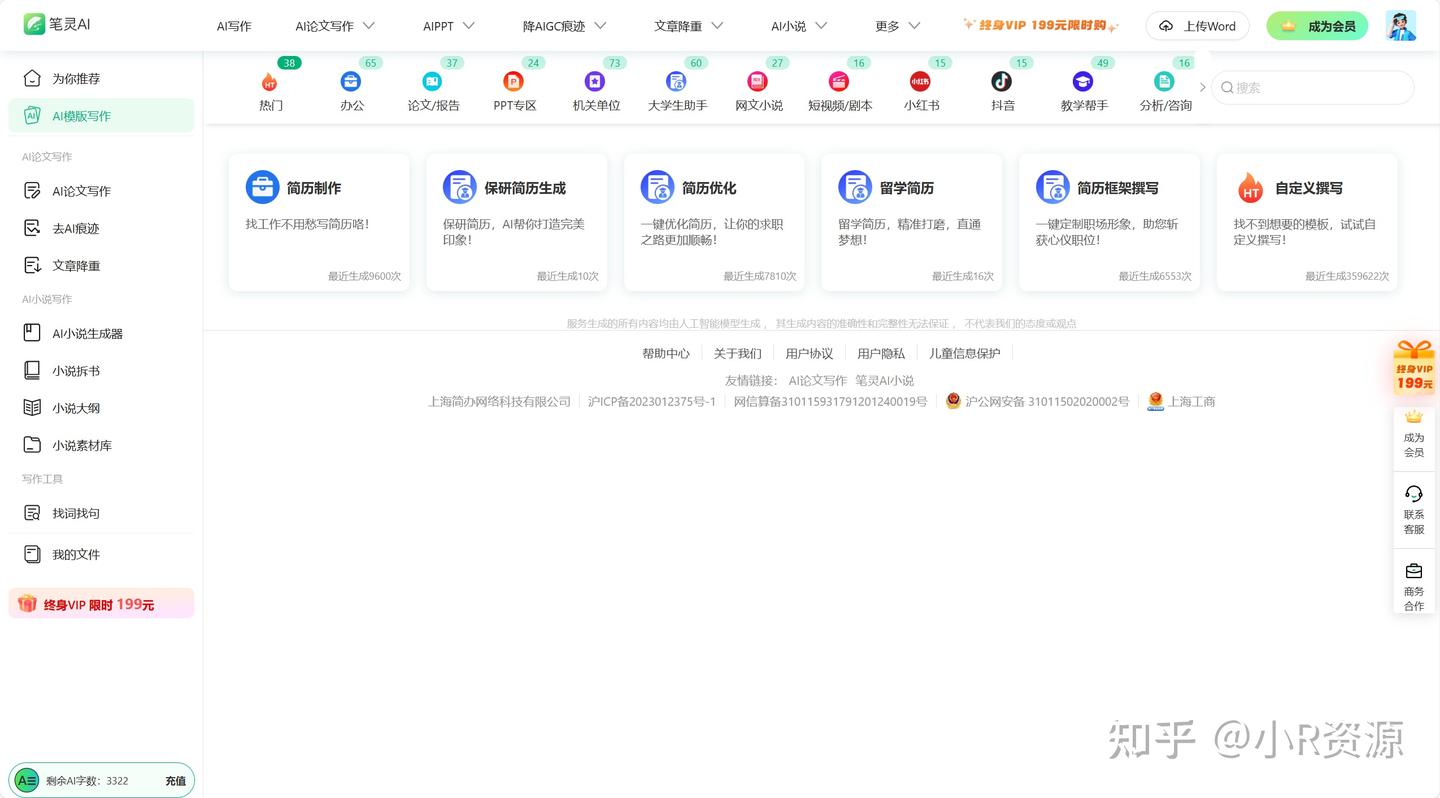
Task: Click the 我的文件 sidebar icon
Action: pos(32,554)
